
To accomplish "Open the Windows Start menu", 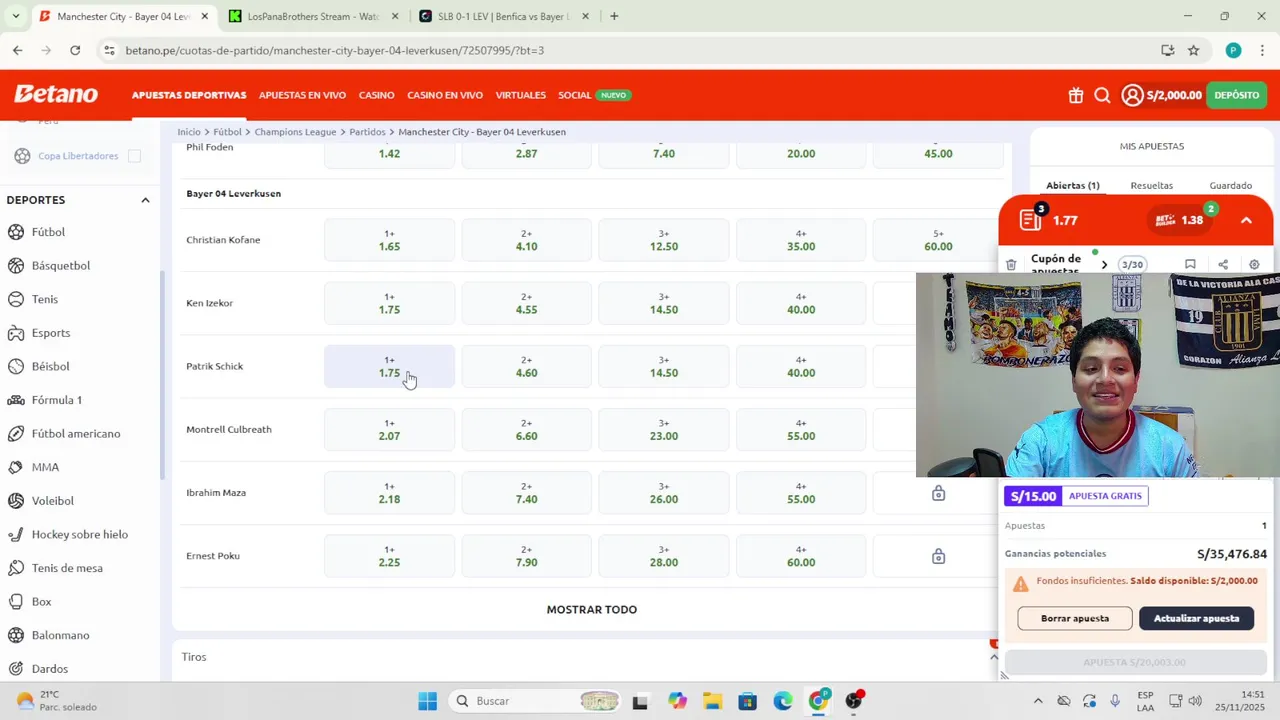I will click(x=427, y=701).
